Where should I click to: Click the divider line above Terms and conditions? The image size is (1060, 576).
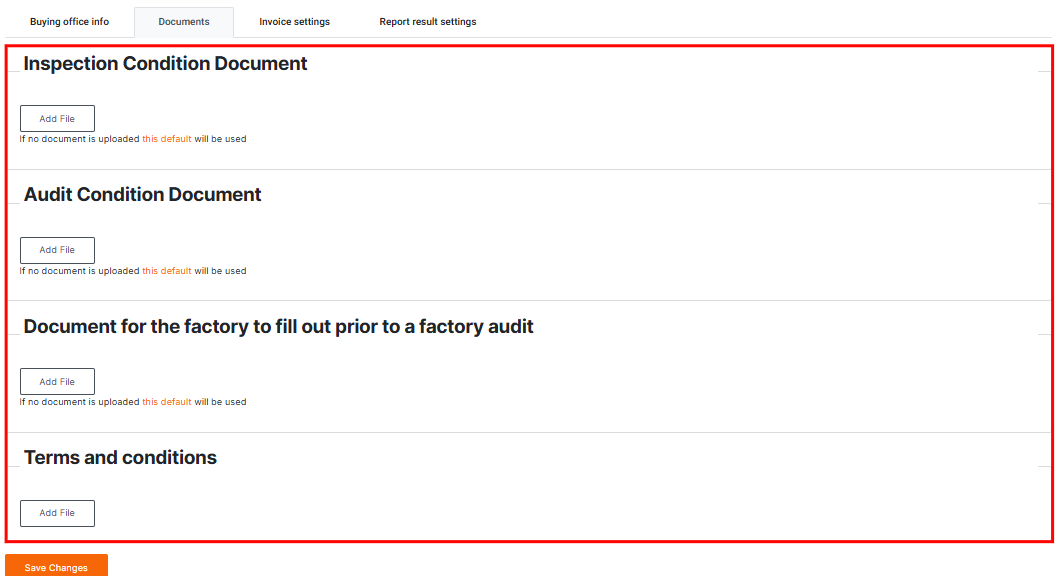point(528,432)
